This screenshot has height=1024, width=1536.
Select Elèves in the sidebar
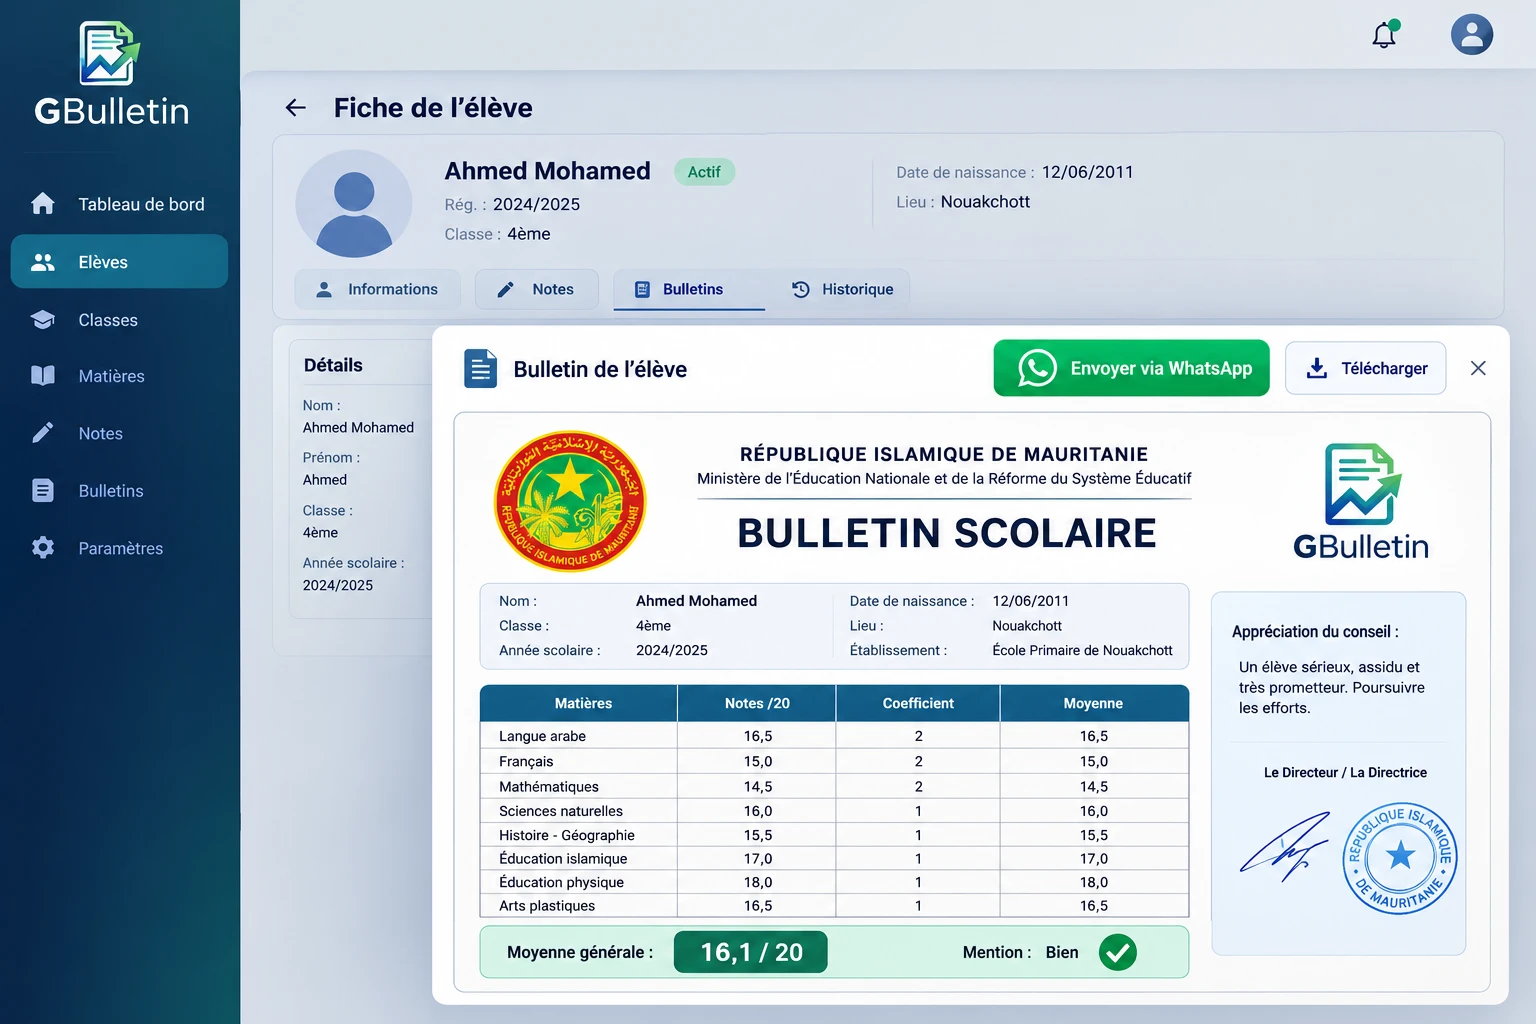point(120,262)
